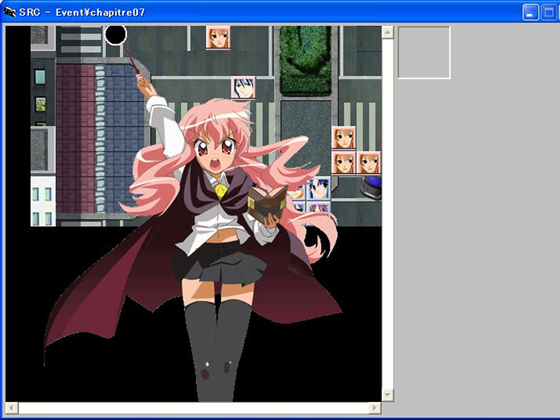Click the horizontal scrollbar right arrow
The width and height of the screenshot is (560, 420).
click(375, 408)
